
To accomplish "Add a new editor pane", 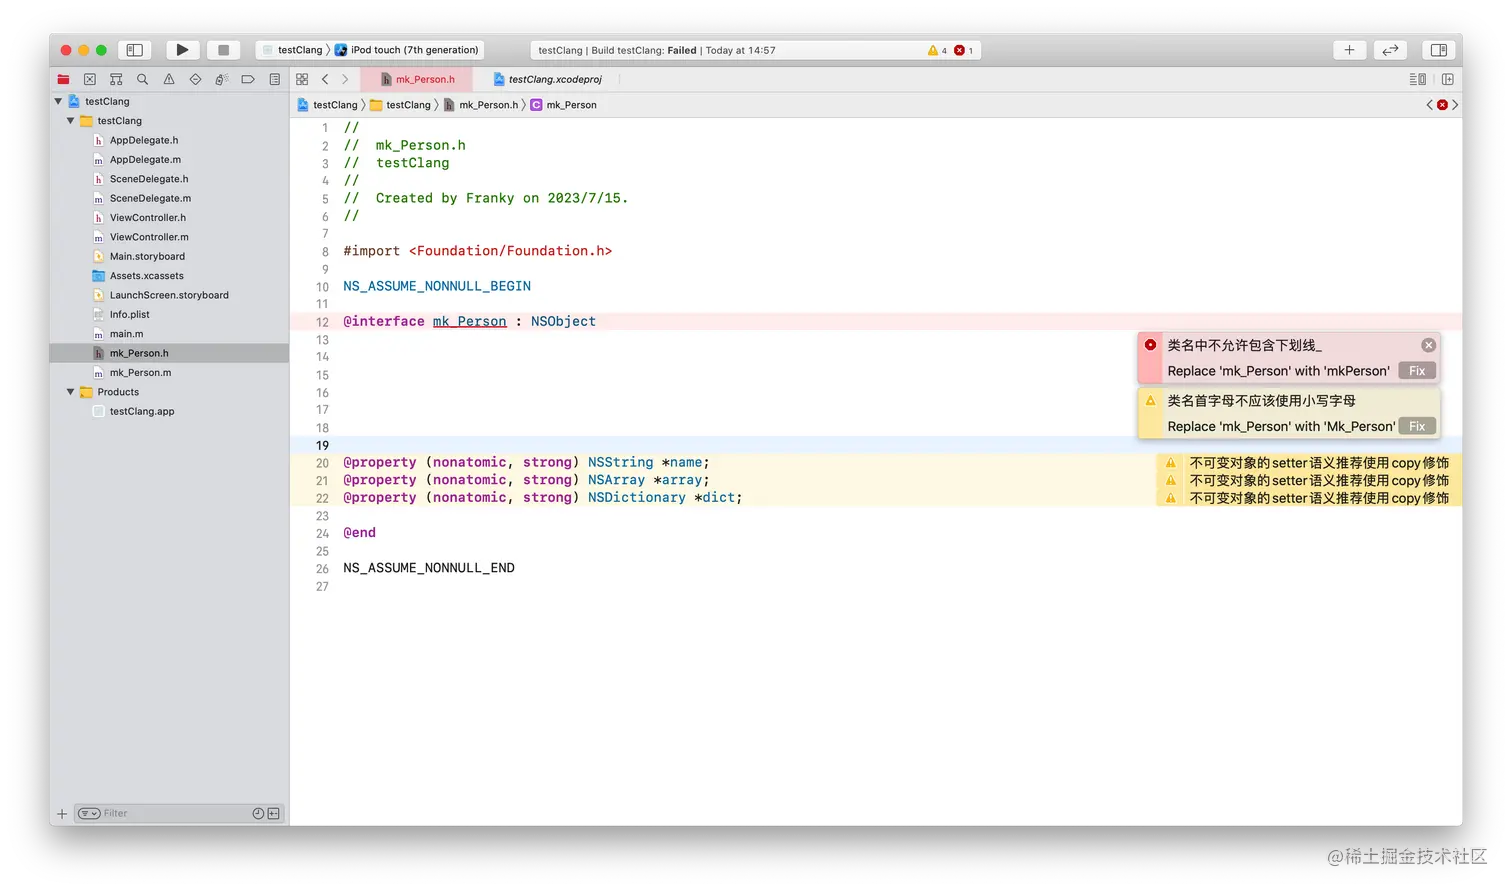I will [1447, 79].
